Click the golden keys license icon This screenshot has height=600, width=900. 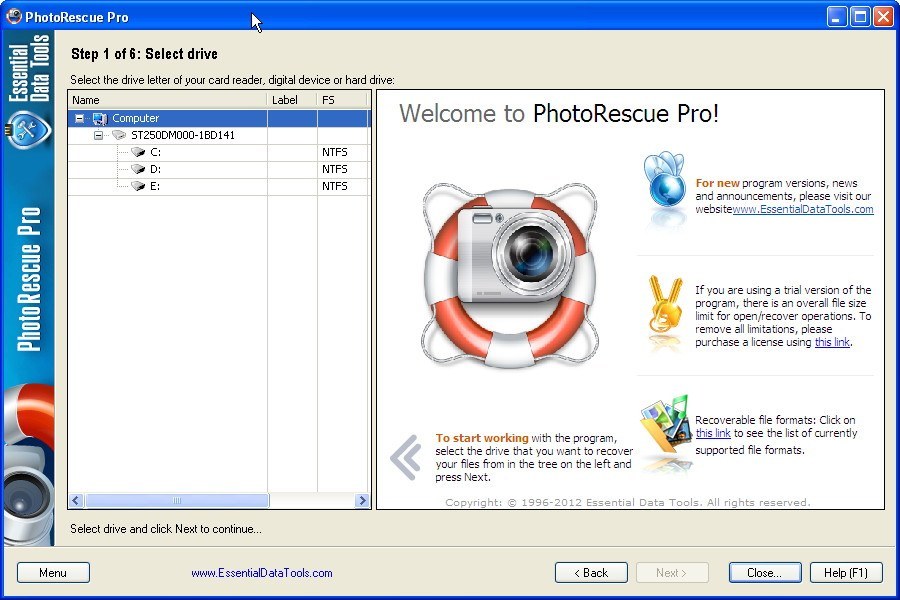pyautogui.click(x=665, y=304)
